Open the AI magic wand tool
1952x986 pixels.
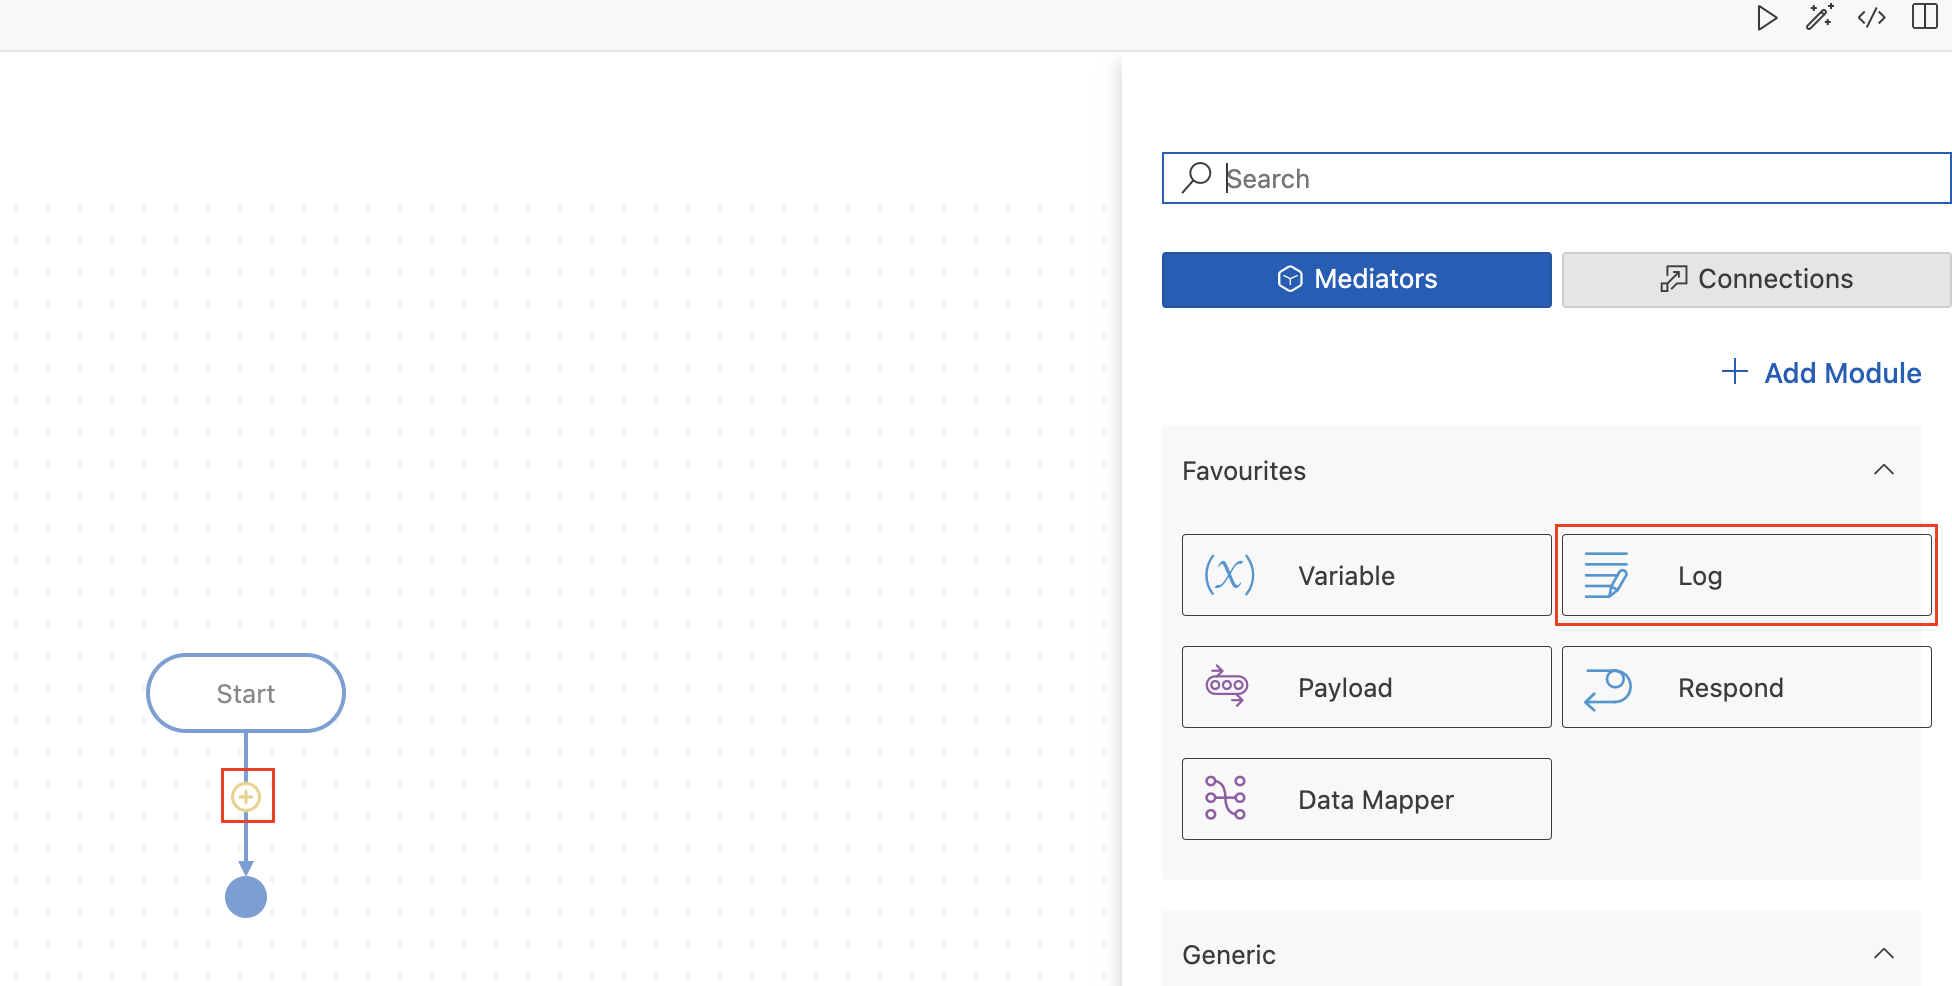[1819, 17]
